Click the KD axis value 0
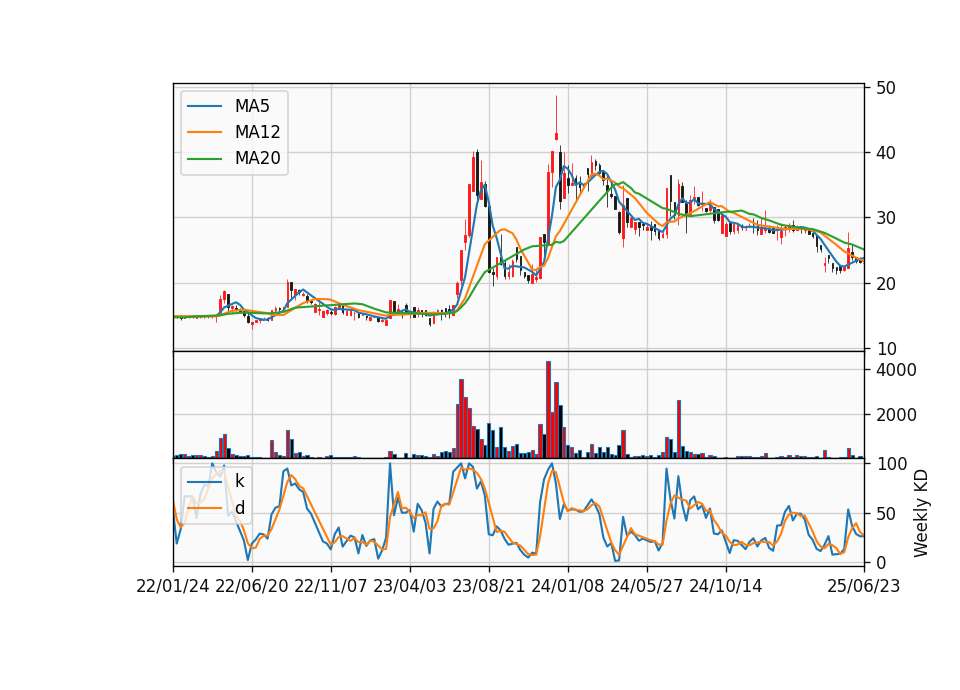 click(880, 563)
